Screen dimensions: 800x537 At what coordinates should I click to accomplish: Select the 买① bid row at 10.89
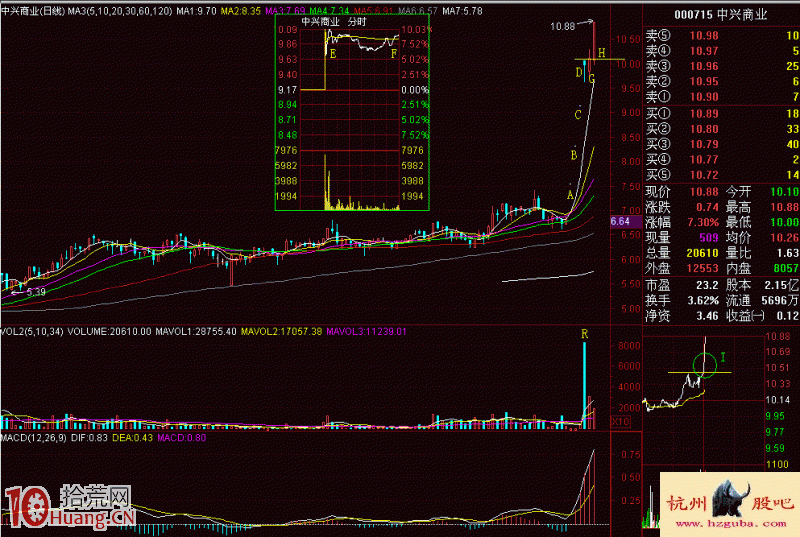(x=721, y=114)
